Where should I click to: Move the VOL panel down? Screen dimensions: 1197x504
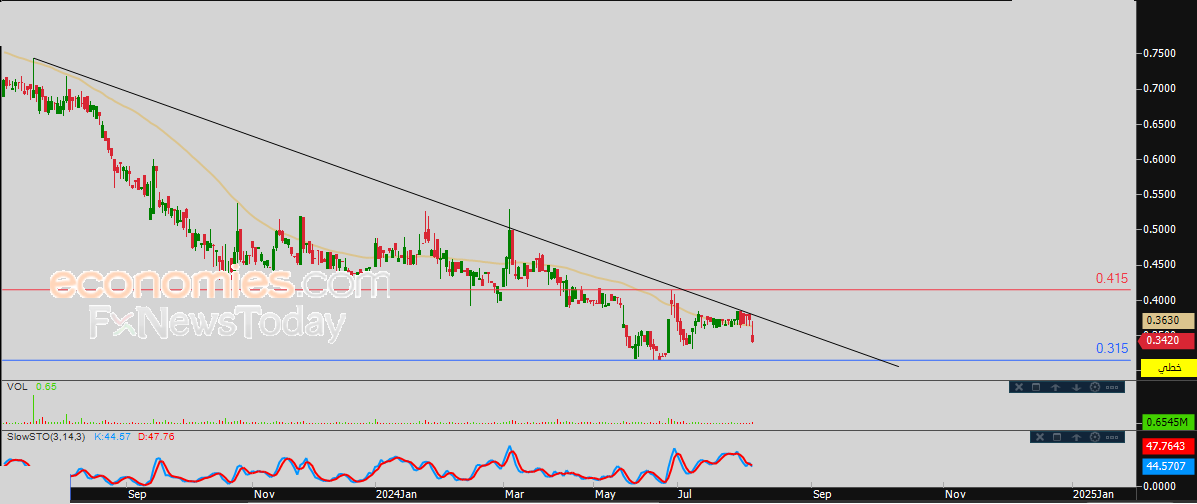(1076, 387)
